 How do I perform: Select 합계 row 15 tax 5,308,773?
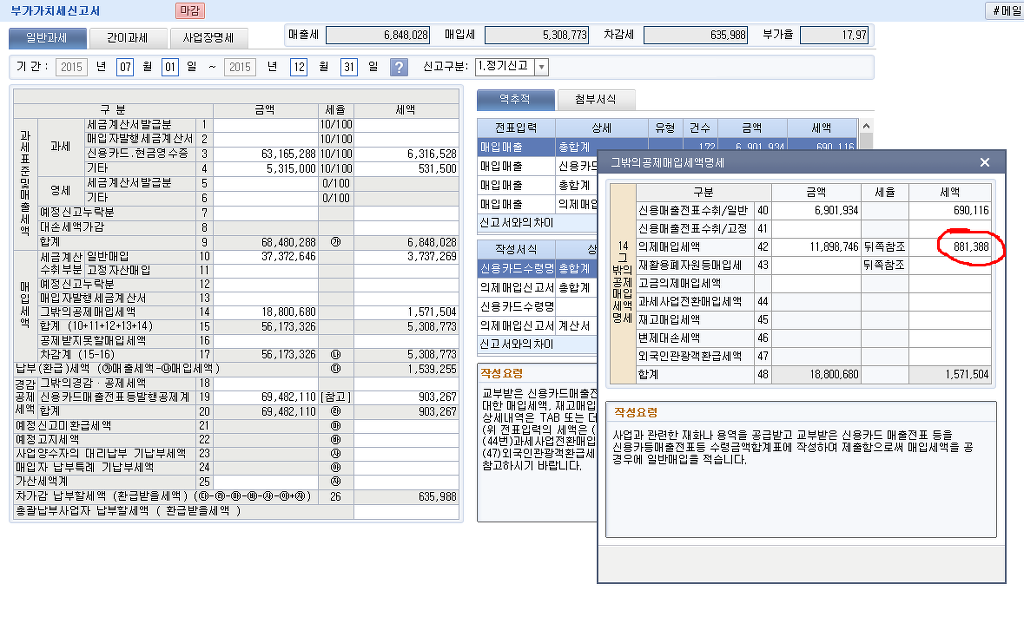coord(406,326)
